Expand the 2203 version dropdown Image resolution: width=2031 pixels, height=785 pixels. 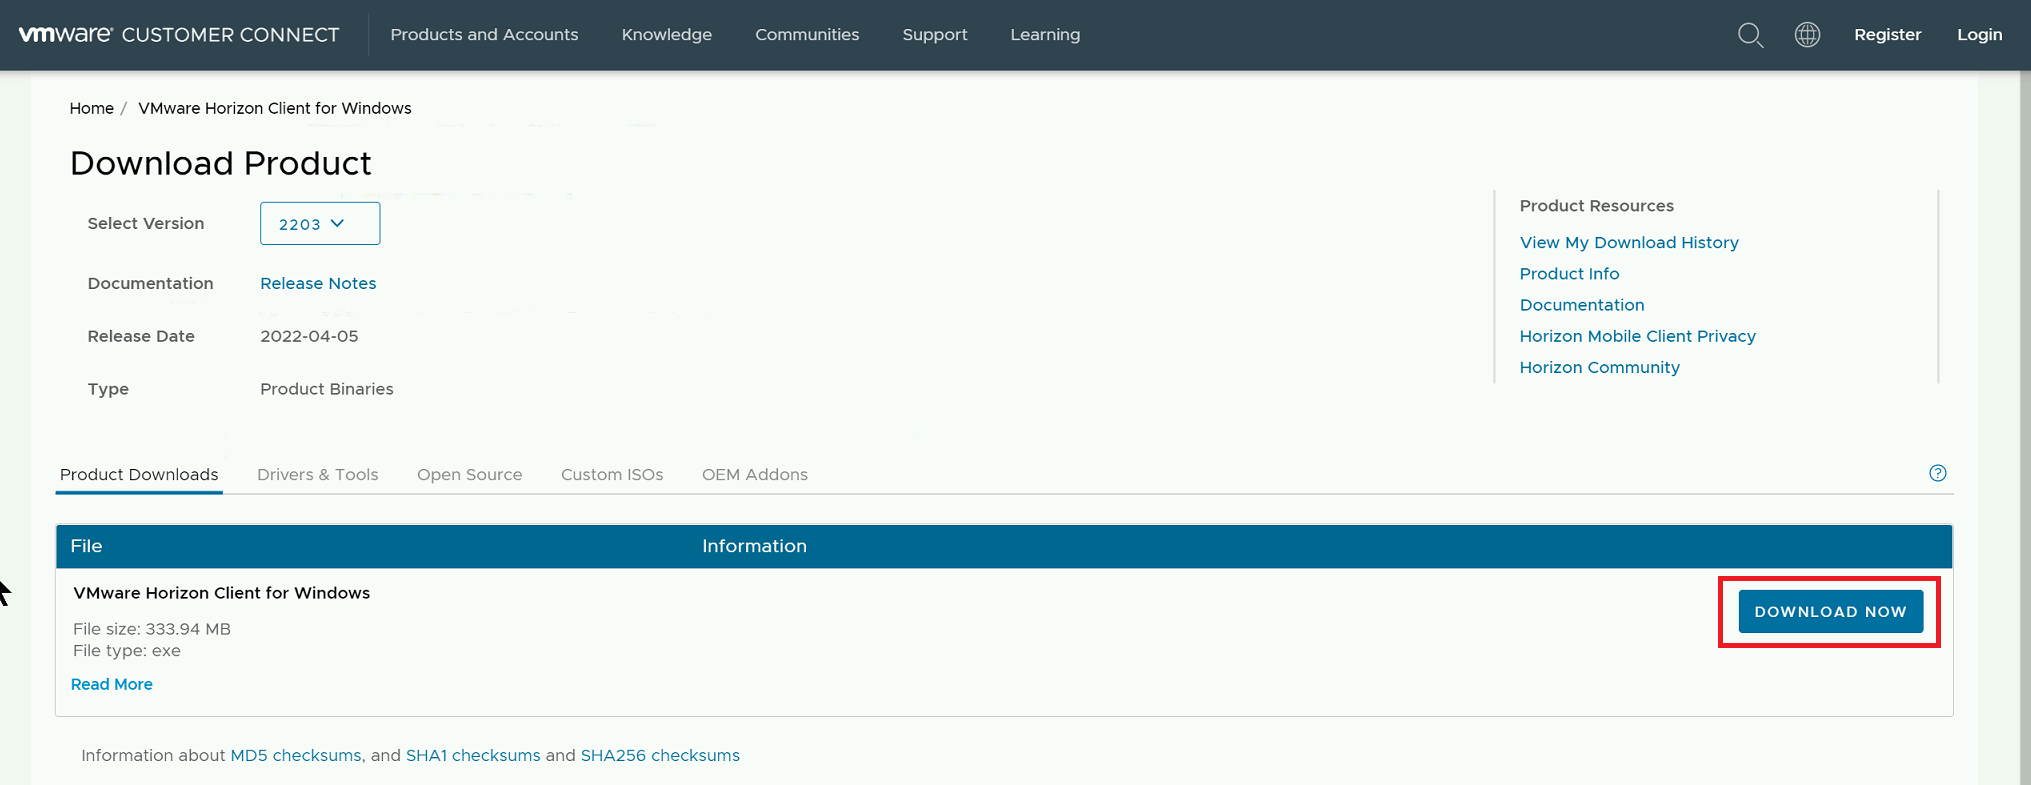pyautogui.click(x=320, y=223)
